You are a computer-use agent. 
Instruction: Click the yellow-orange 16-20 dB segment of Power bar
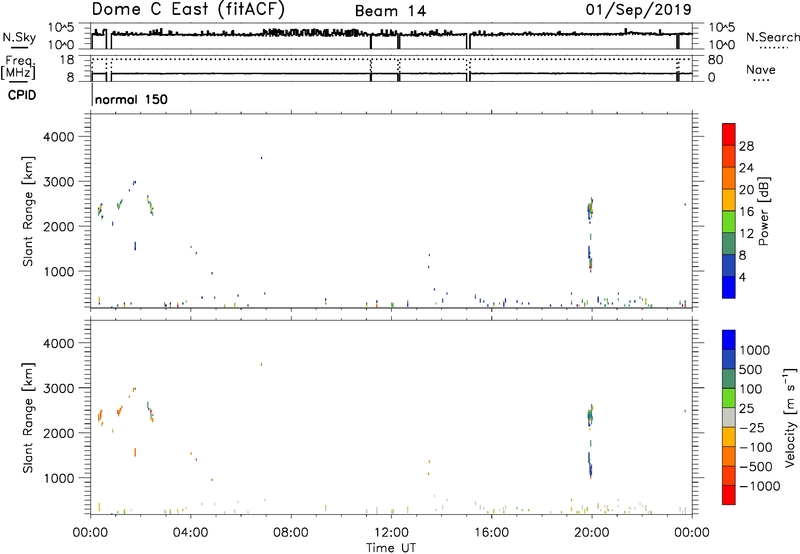729,200
